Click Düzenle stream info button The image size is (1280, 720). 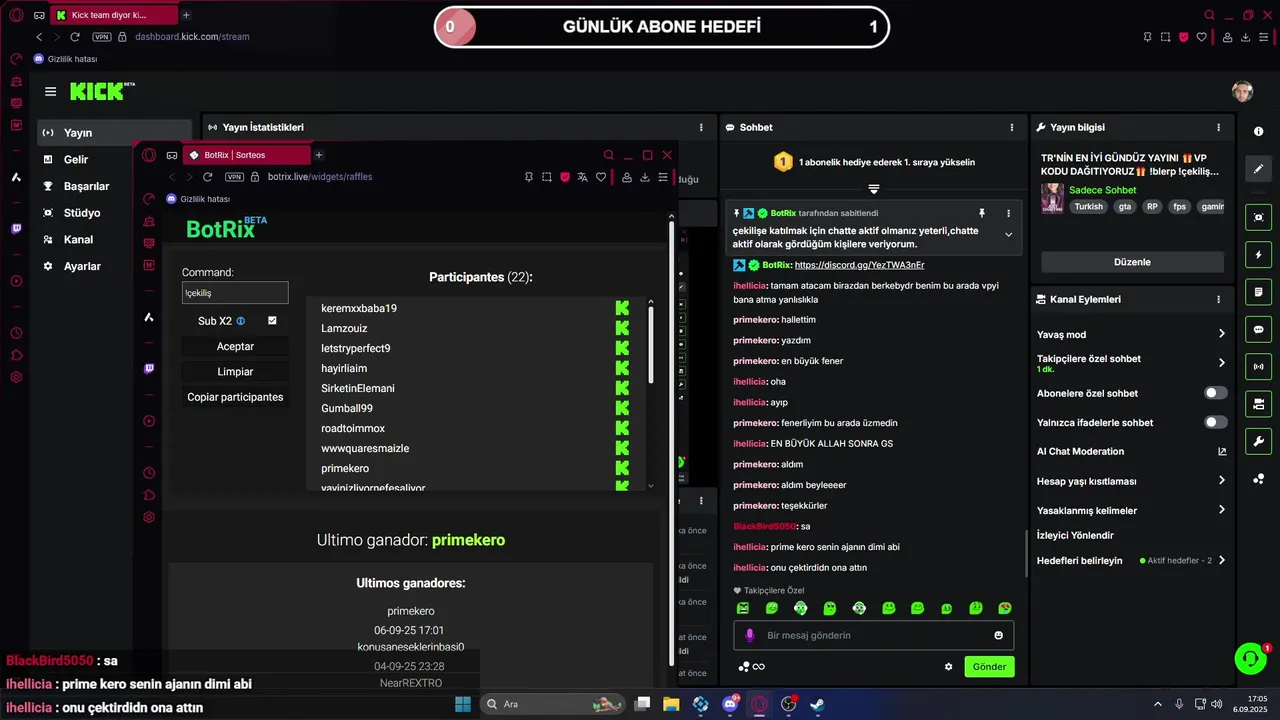click(x=1132, y=262)
